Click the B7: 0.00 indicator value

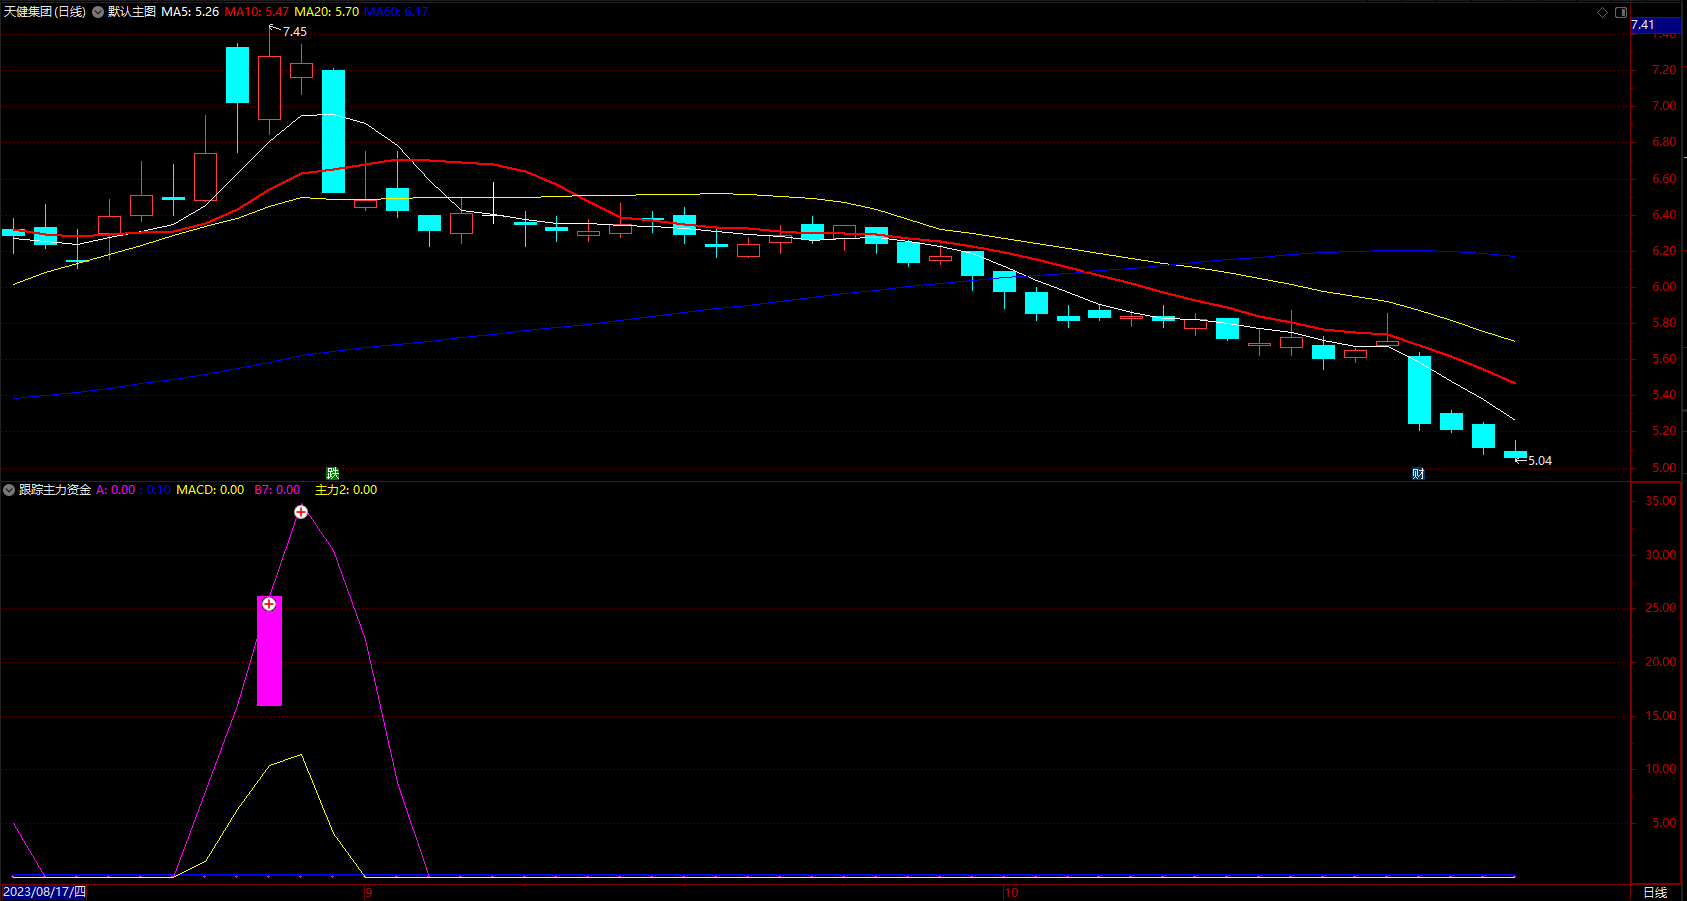click(x=277, y=490)
